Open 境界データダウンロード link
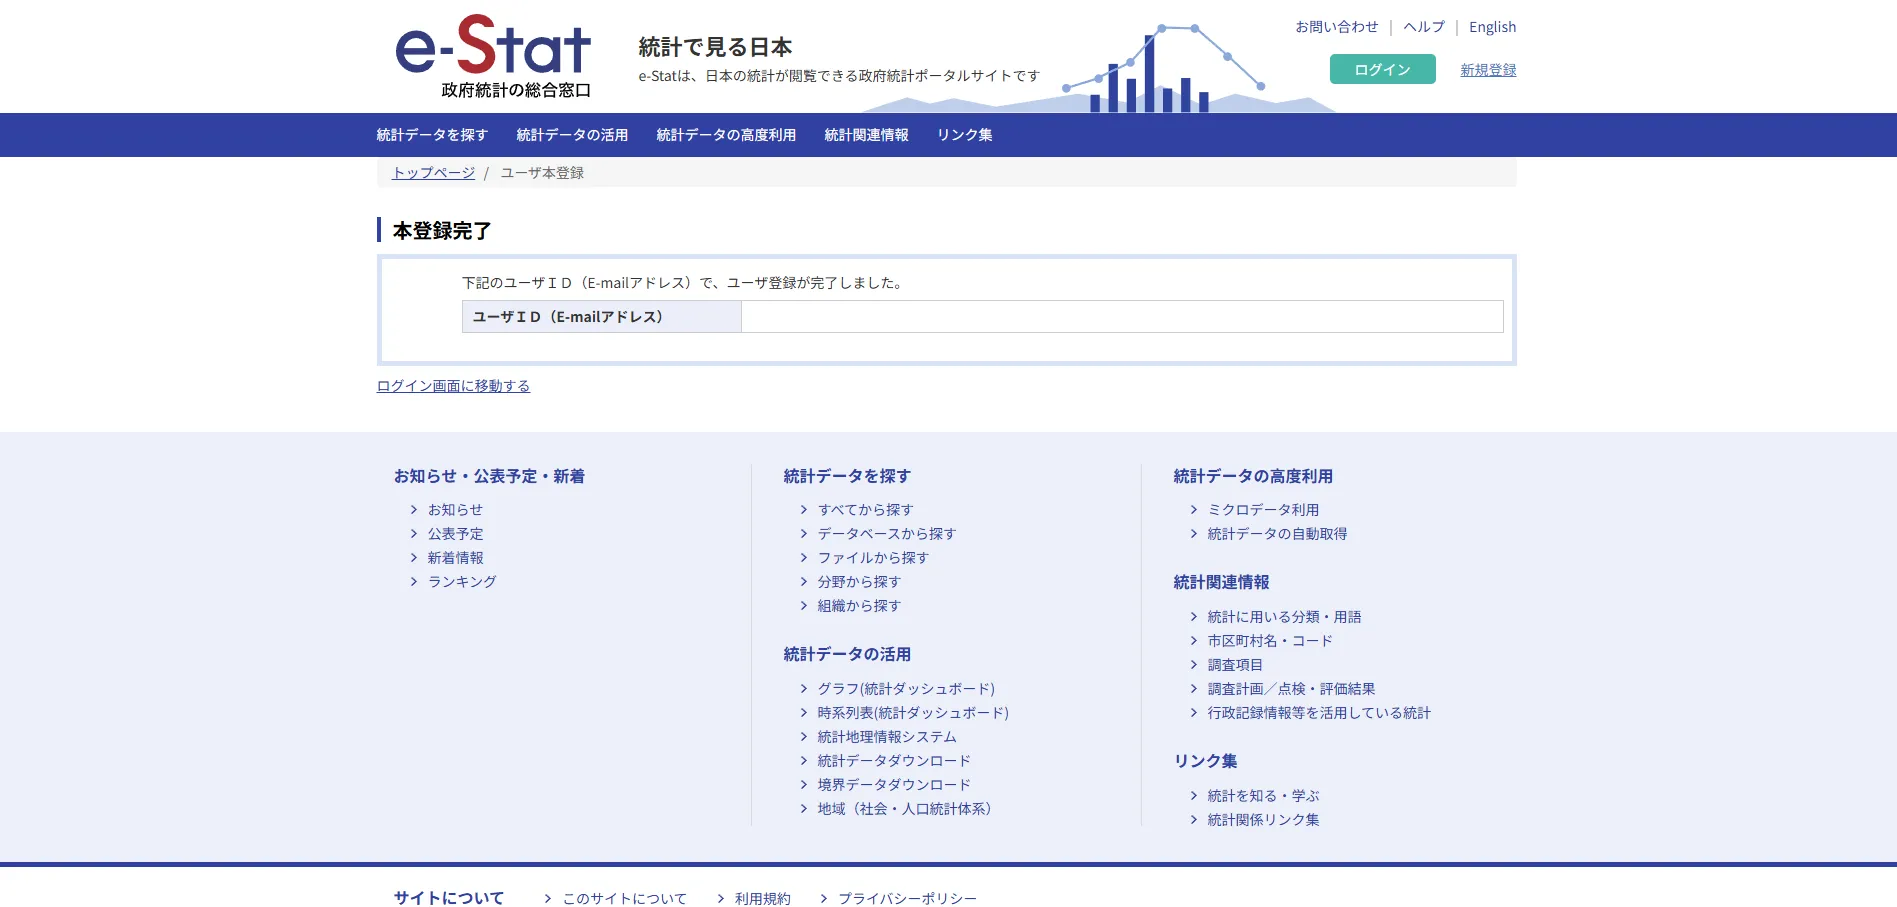This screenshot has height=907, width=1897. 893,785
